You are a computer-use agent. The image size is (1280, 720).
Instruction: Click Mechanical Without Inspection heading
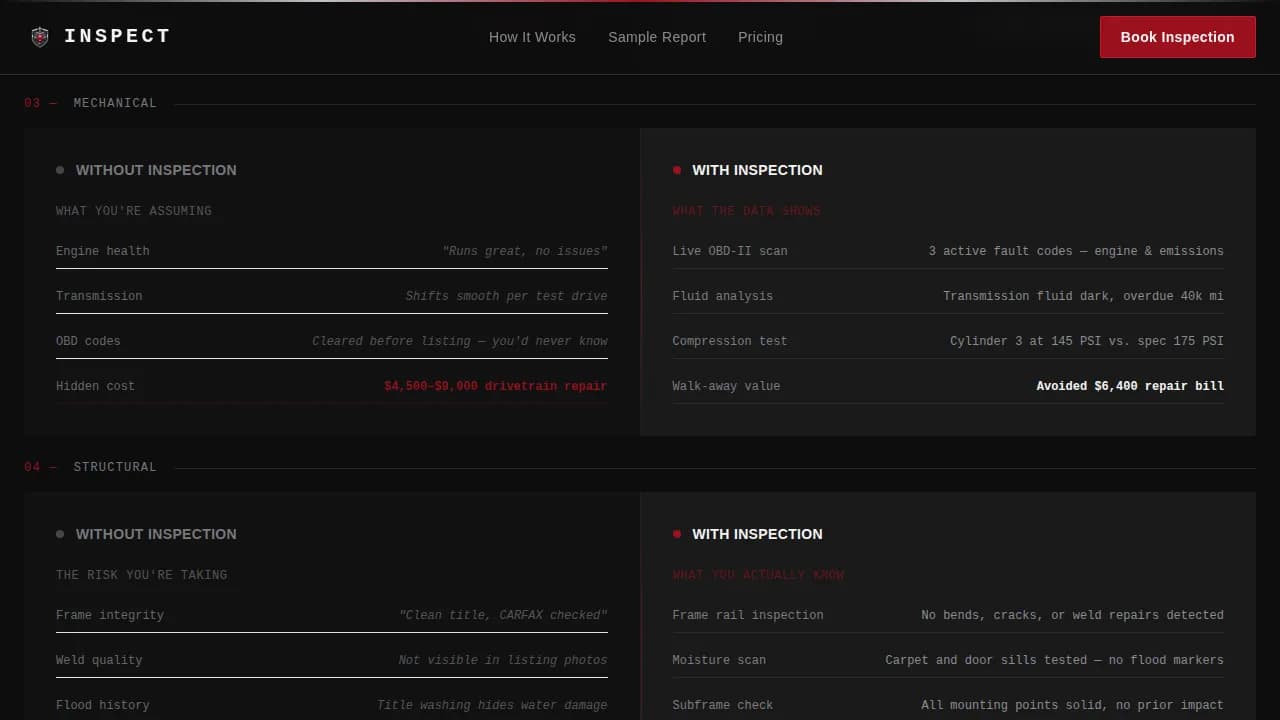click(156, 170)
